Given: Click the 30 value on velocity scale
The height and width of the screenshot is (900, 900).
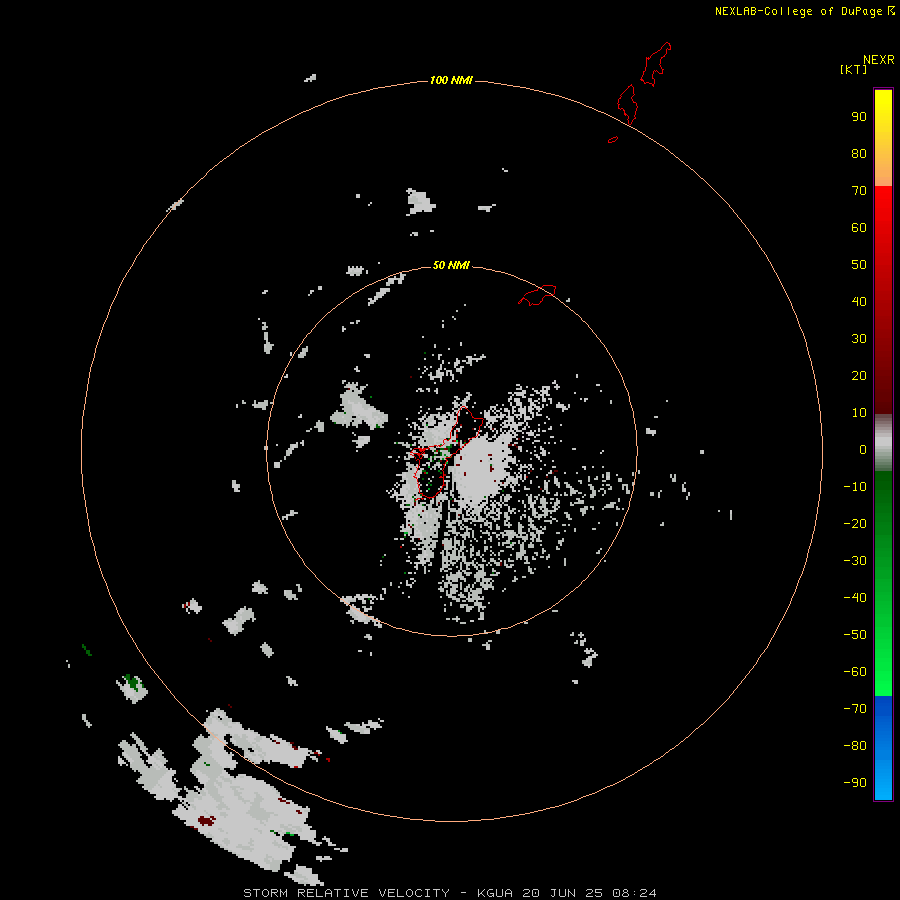Looking at the screenshot, I should point(859,339).
